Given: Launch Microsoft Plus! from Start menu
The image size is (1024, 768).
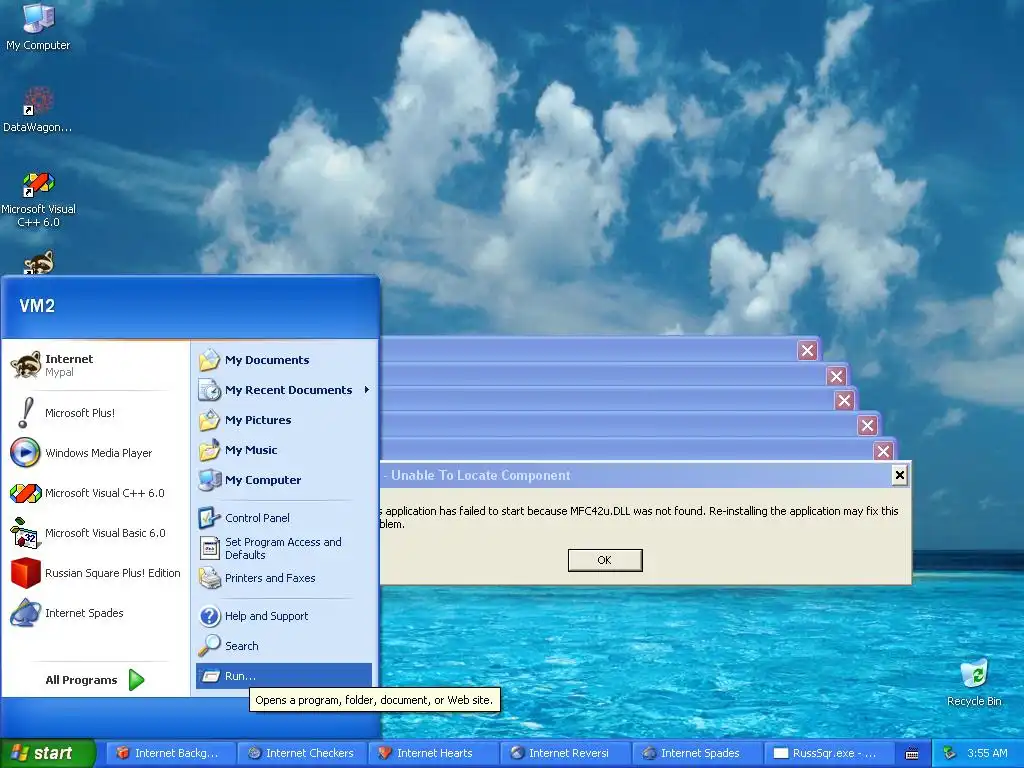Looking at the screenshot, I should click(x=96, y=413).
